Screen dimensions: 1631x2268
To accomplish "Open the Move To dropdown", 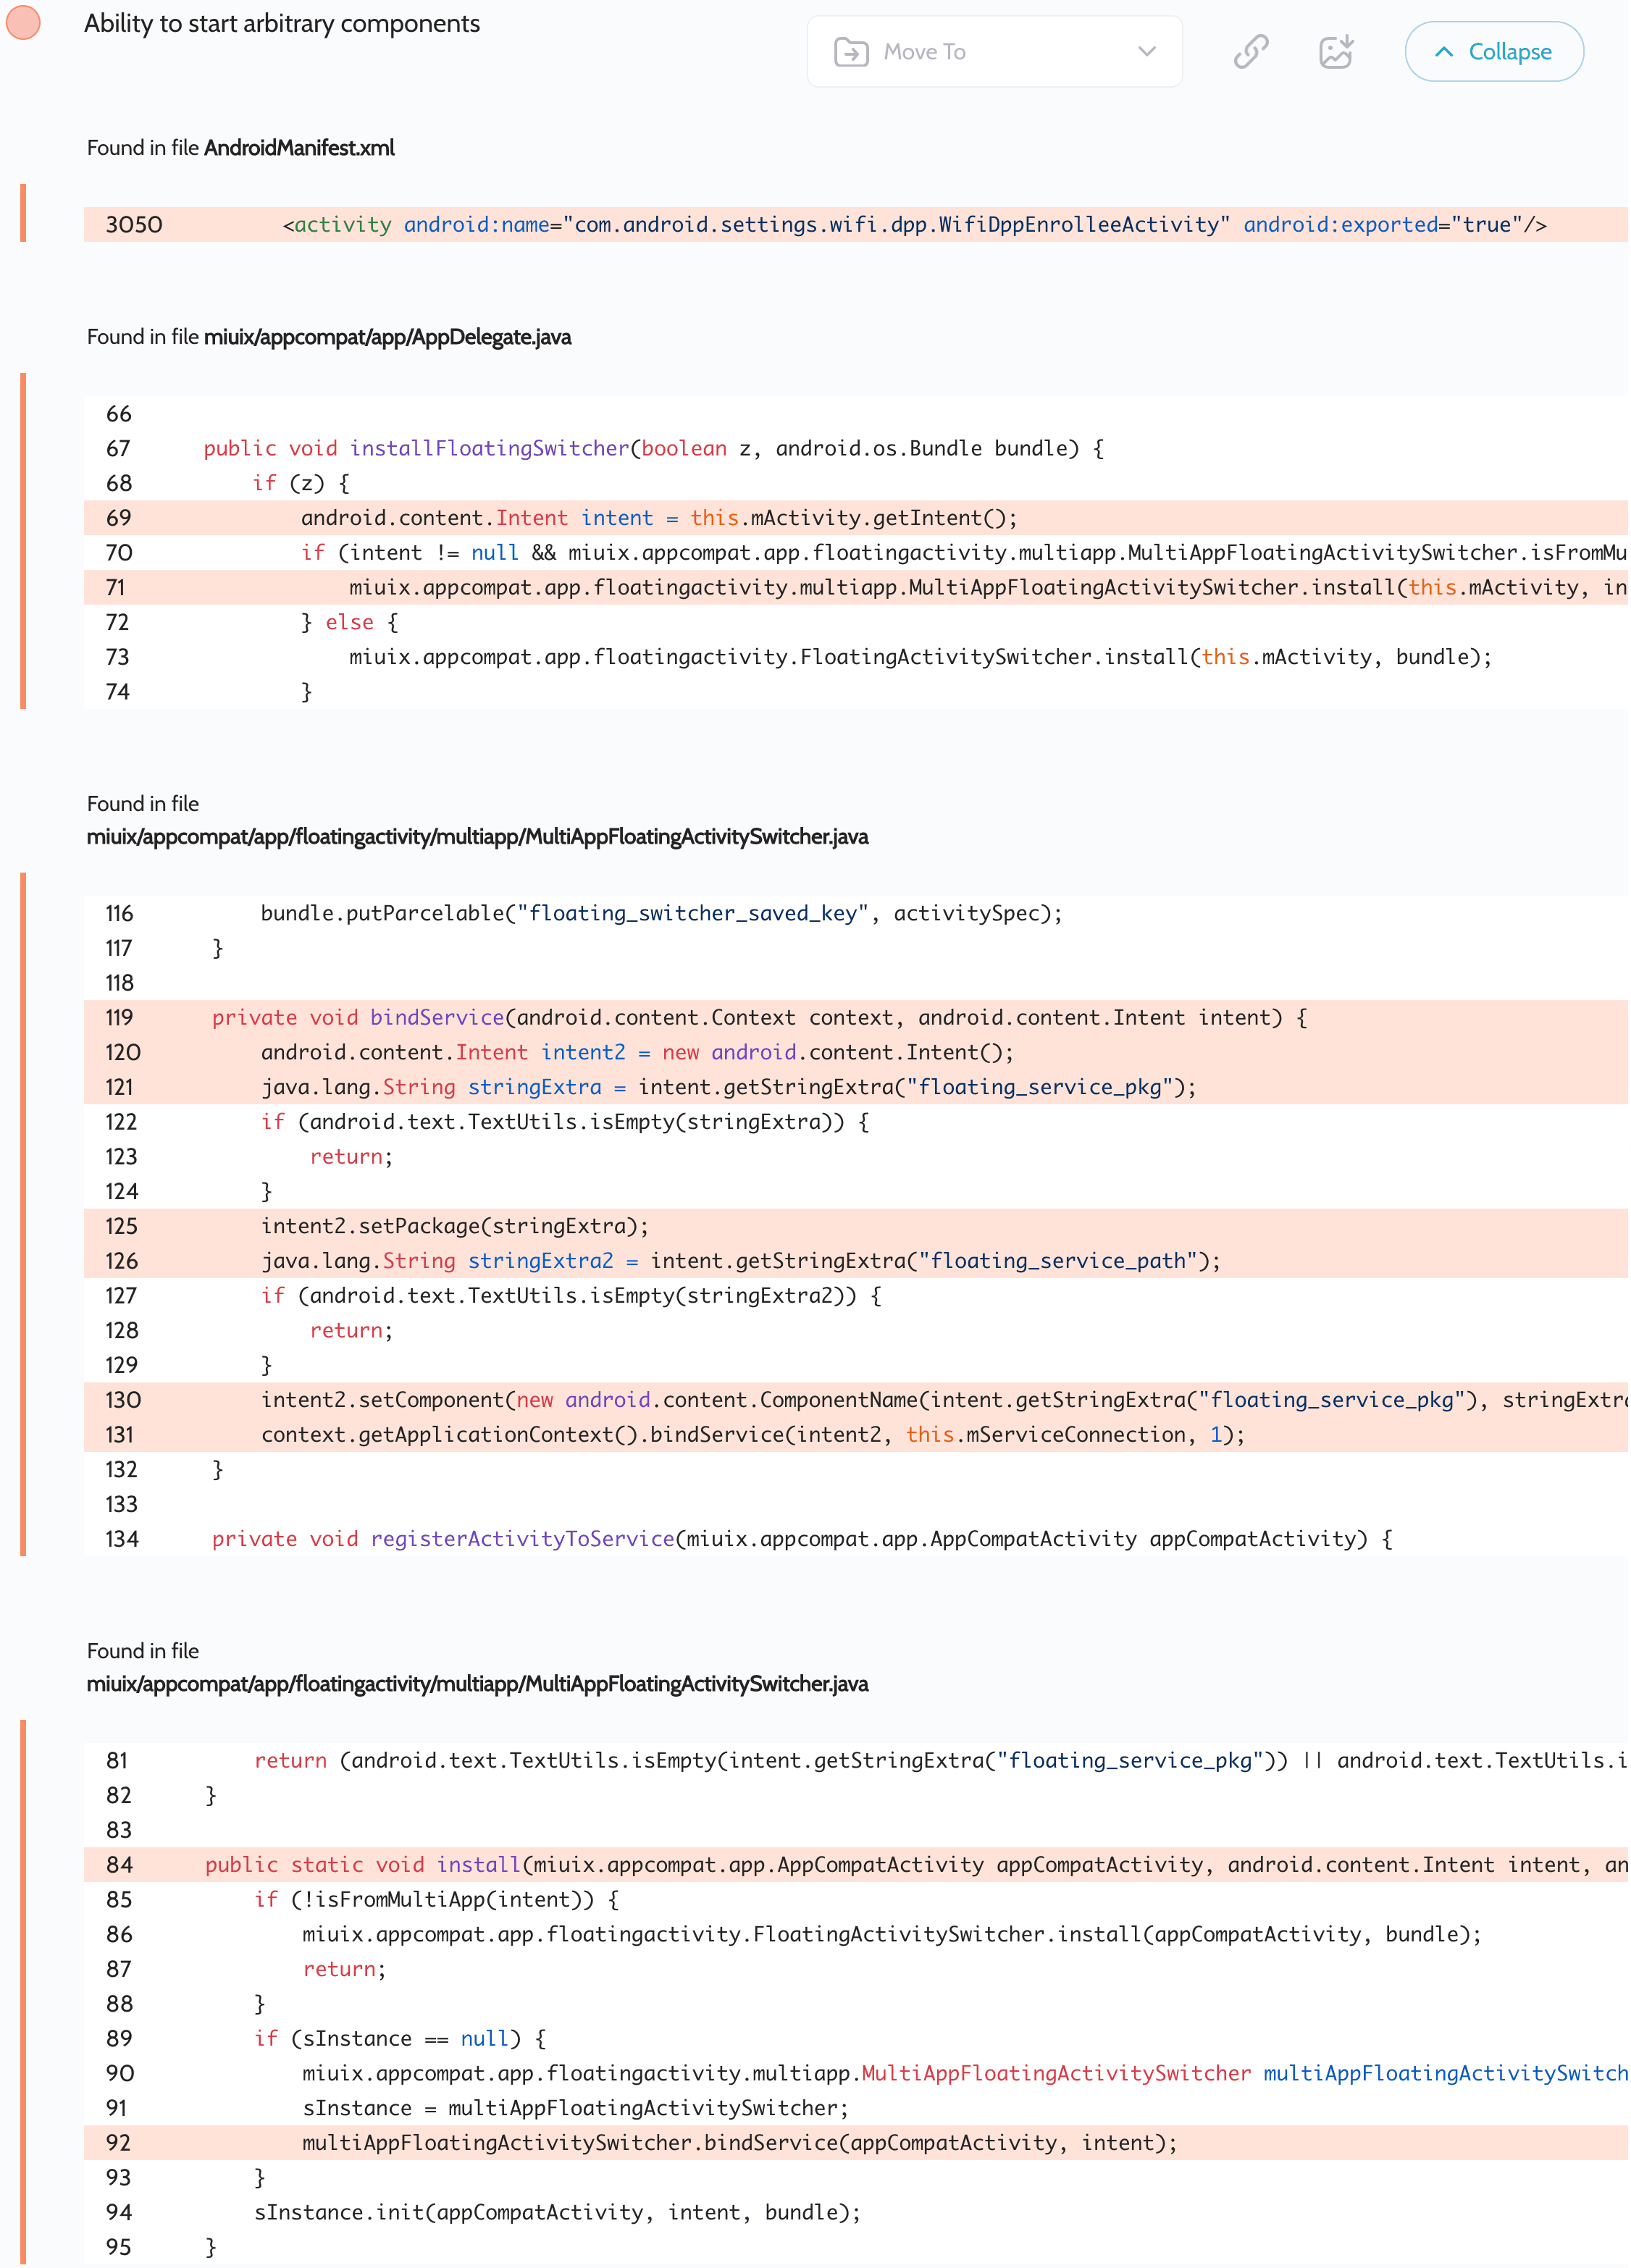I will pos(993,51).
